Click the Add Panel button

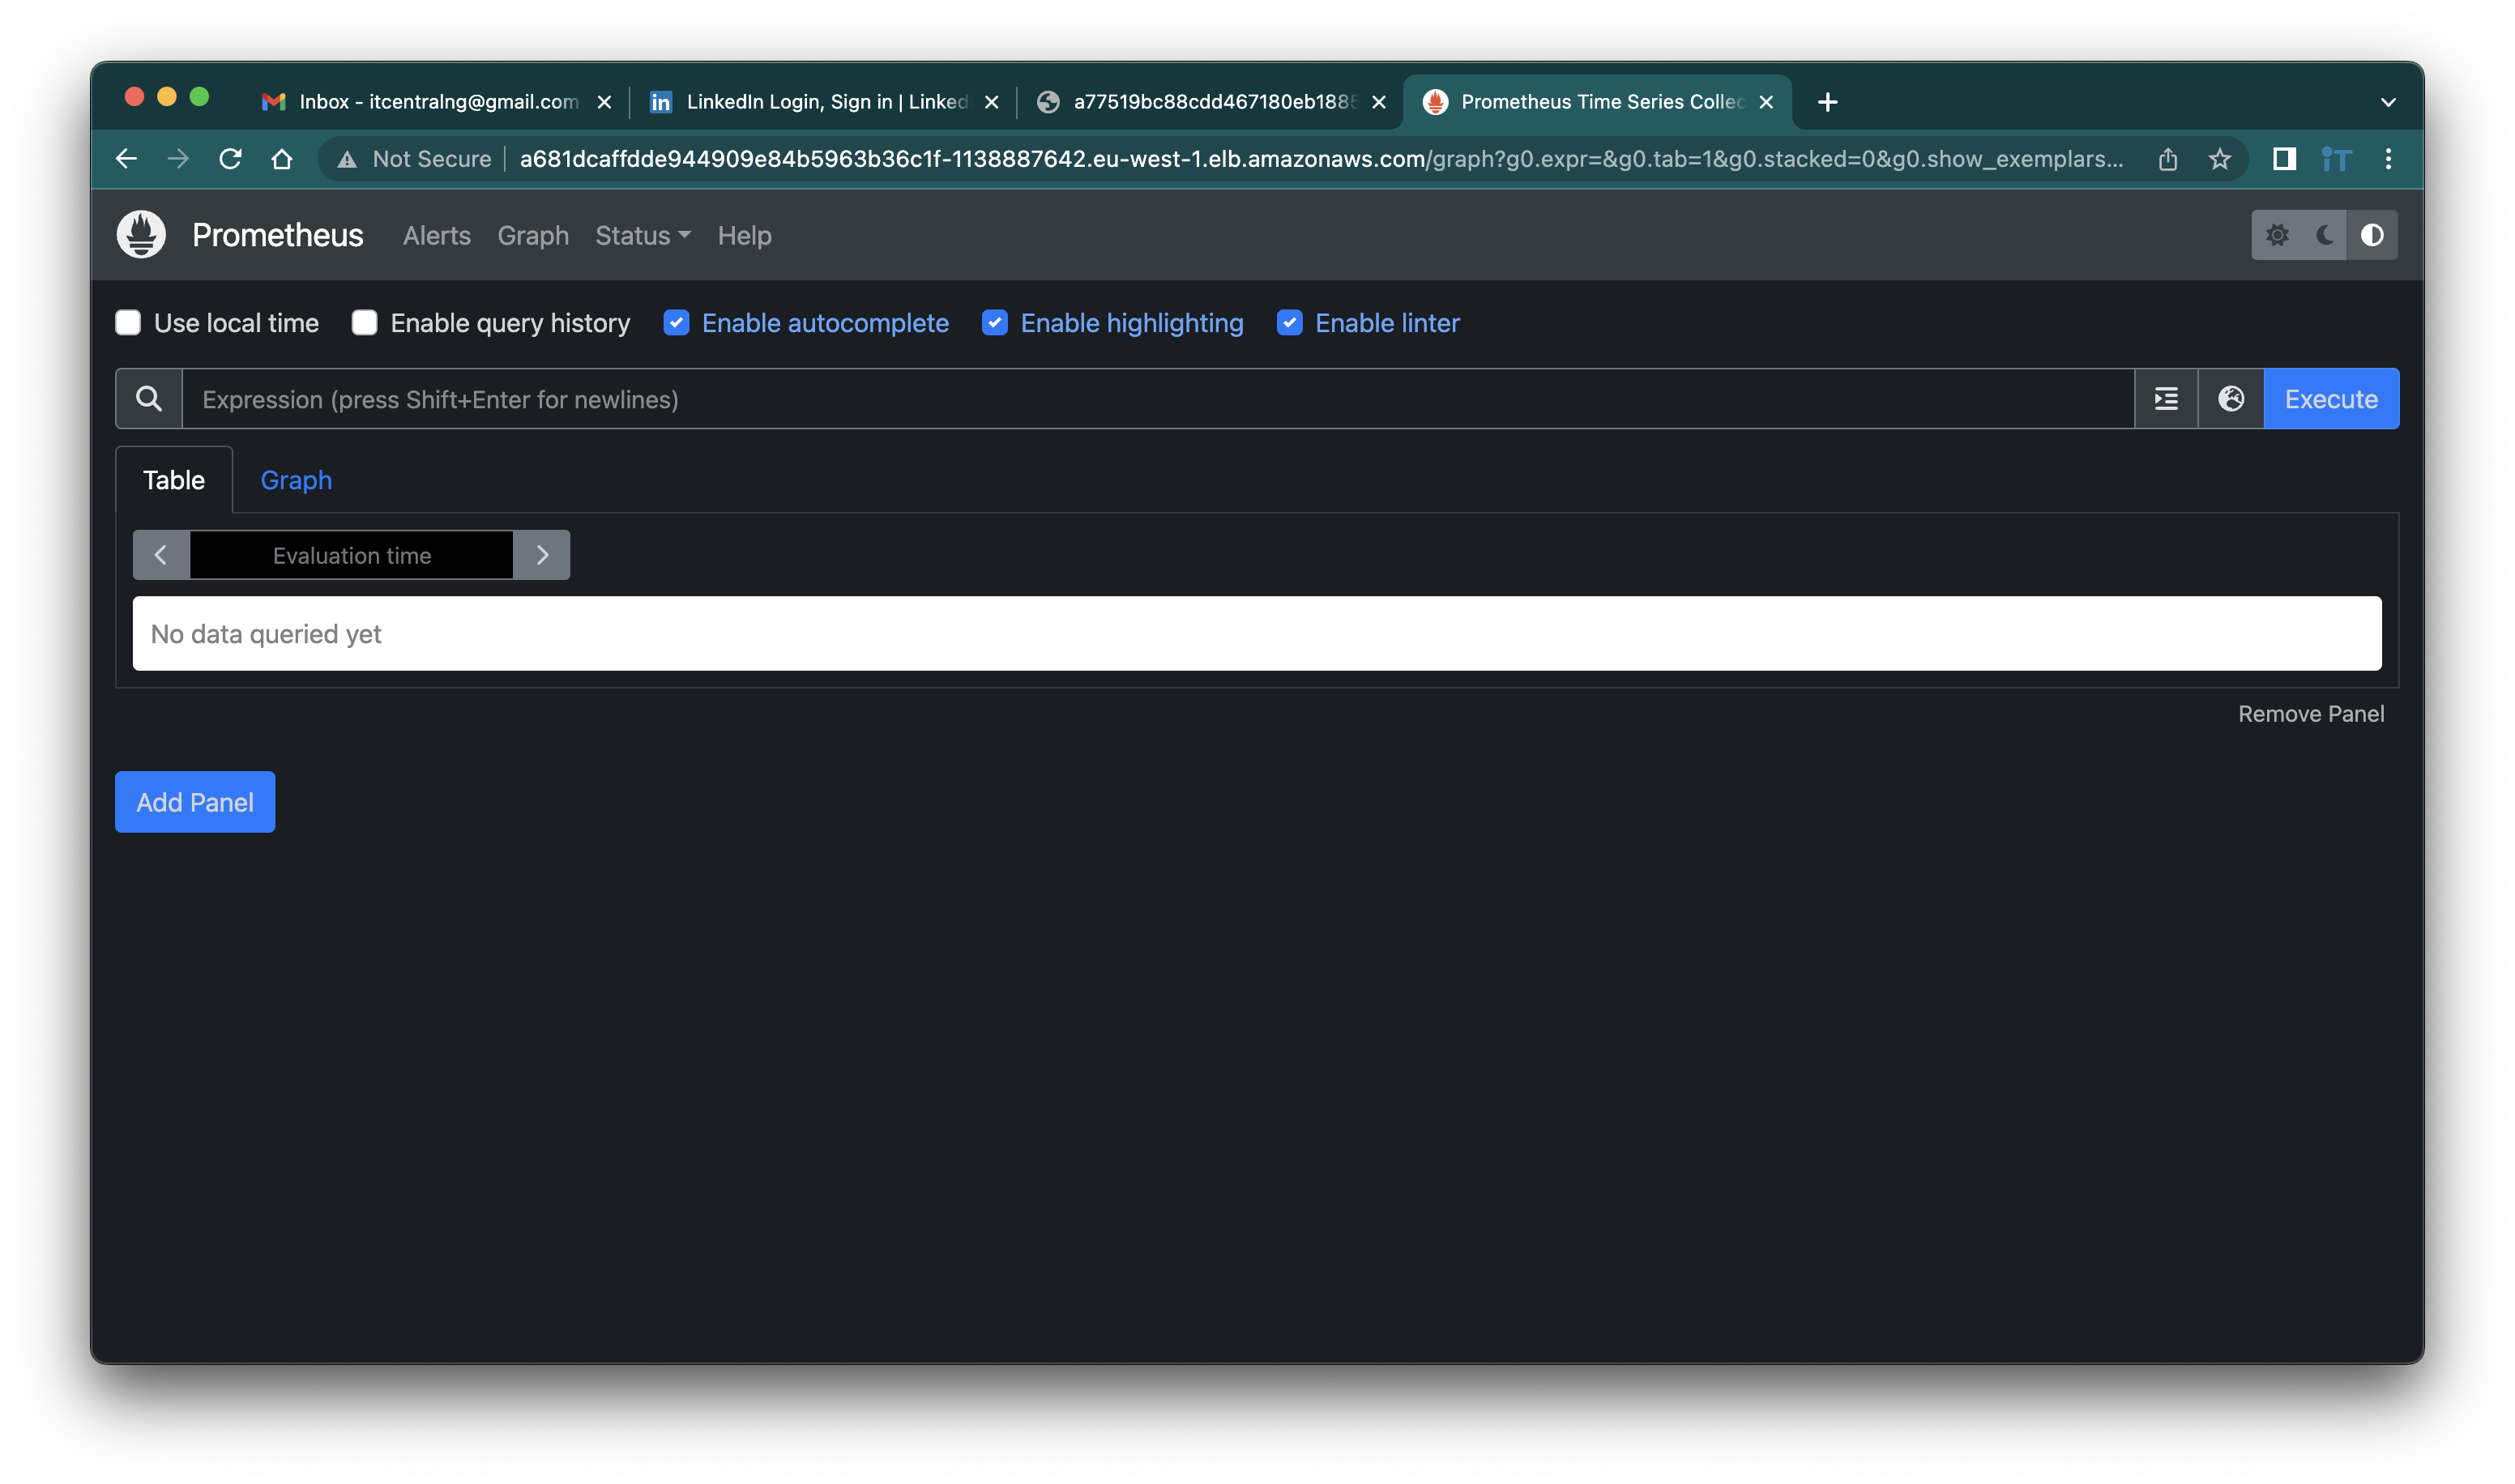pyautogui.click(x=195, y=802)
